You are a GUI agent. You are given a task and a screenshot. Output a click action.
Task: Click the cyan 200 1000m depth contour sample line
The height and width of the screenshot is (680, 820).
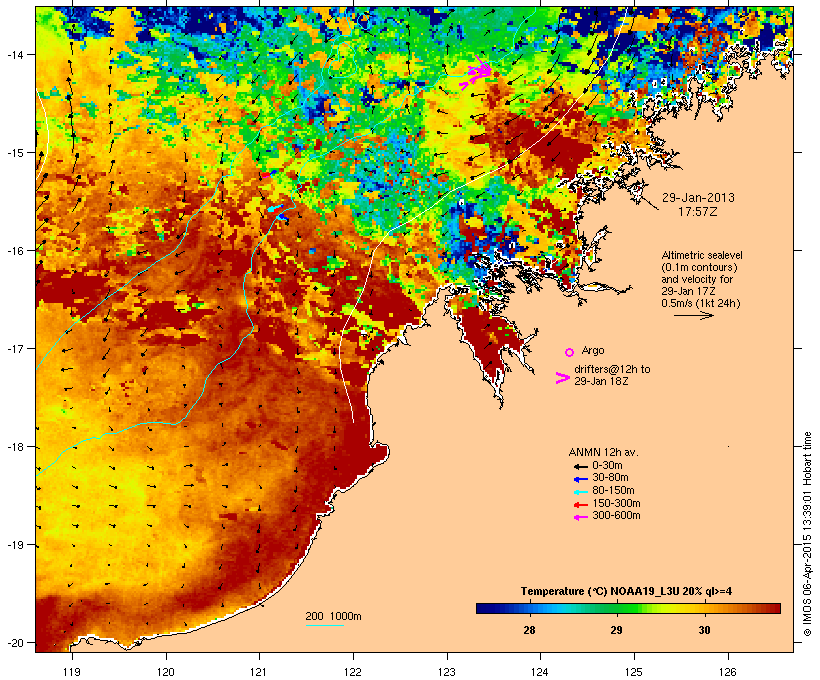tap(324, 625)
